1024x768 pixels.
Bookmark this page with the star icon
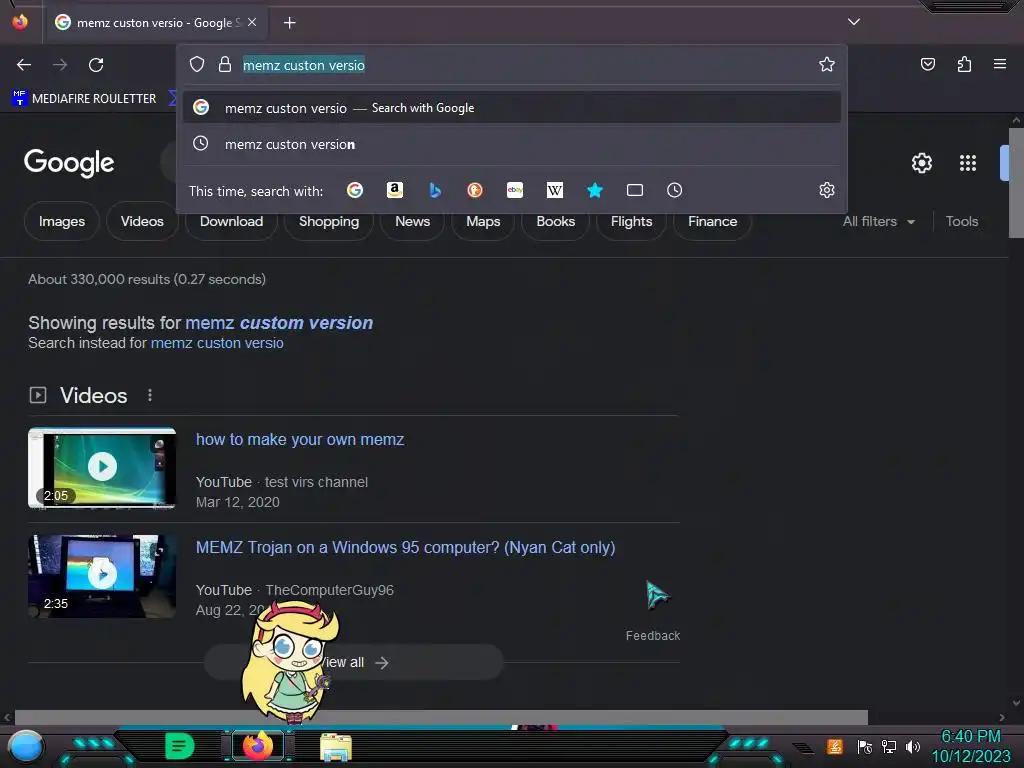827,64
